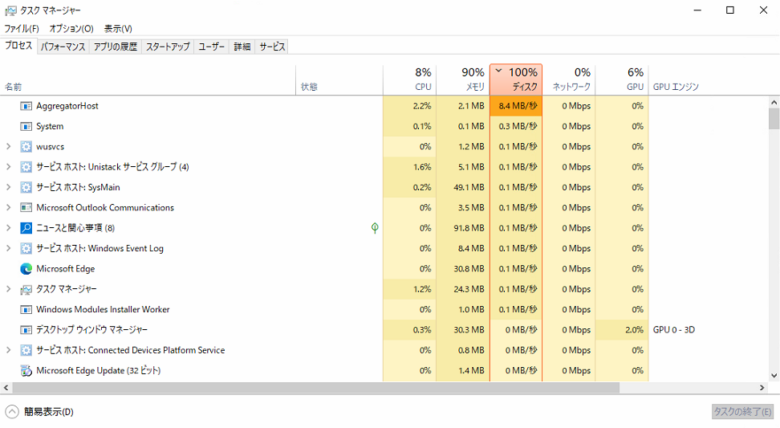
Task: Sort by the CPU column header
Action: (409, 79)
